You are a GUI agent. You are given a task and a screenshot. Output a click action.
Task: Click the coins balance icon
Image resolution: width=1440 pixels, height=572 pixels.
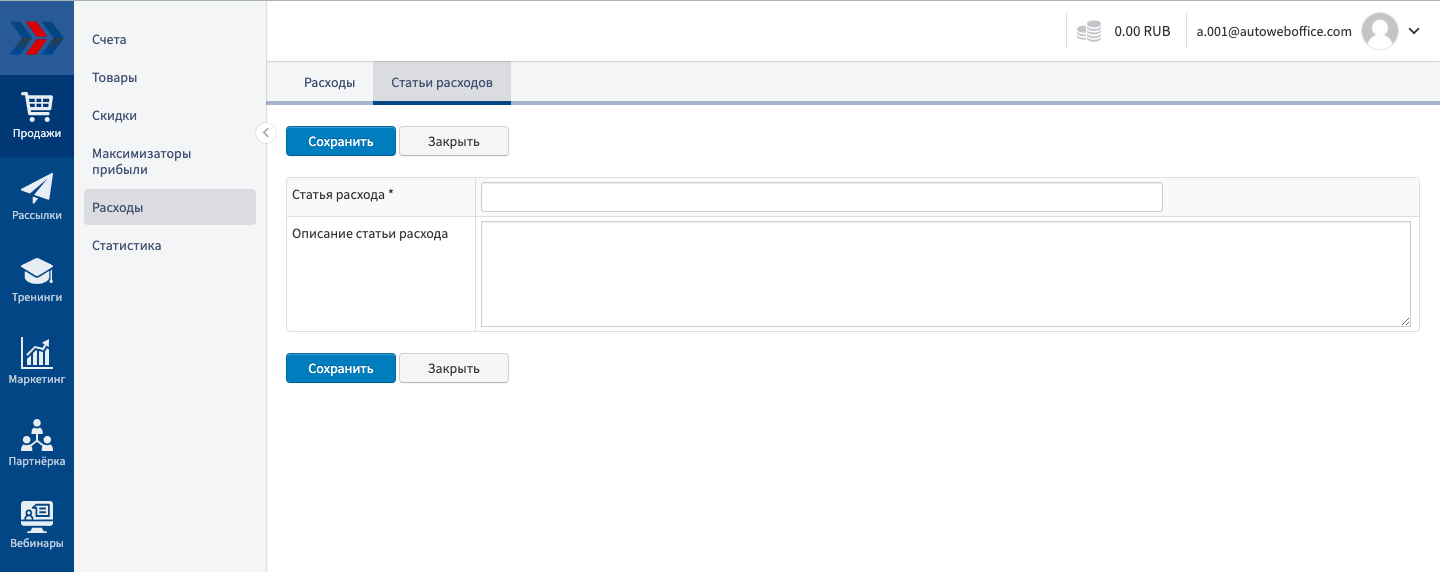(x=1089, y=31)
